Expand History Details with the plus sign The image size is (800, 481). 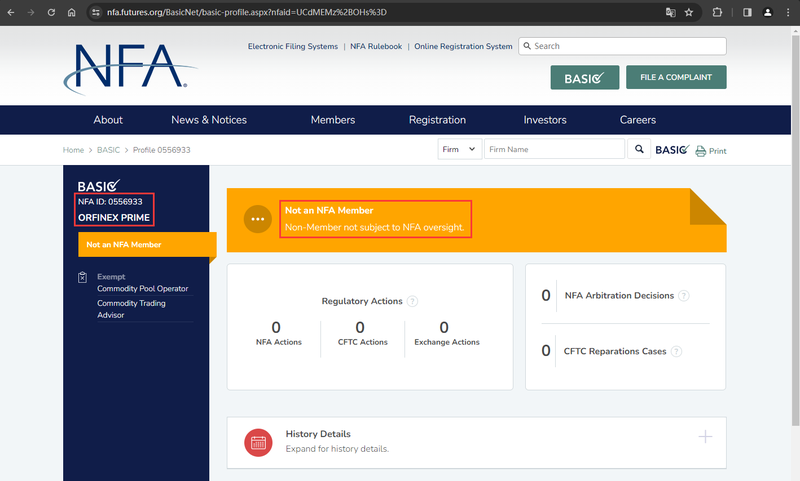point(705,437)
